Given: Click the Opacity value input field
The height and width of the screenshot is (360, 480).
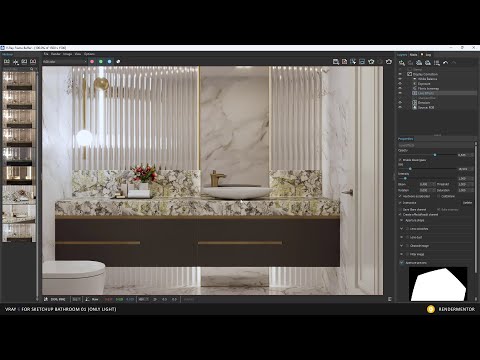Looking at the screenshot, I should (464, 155).
